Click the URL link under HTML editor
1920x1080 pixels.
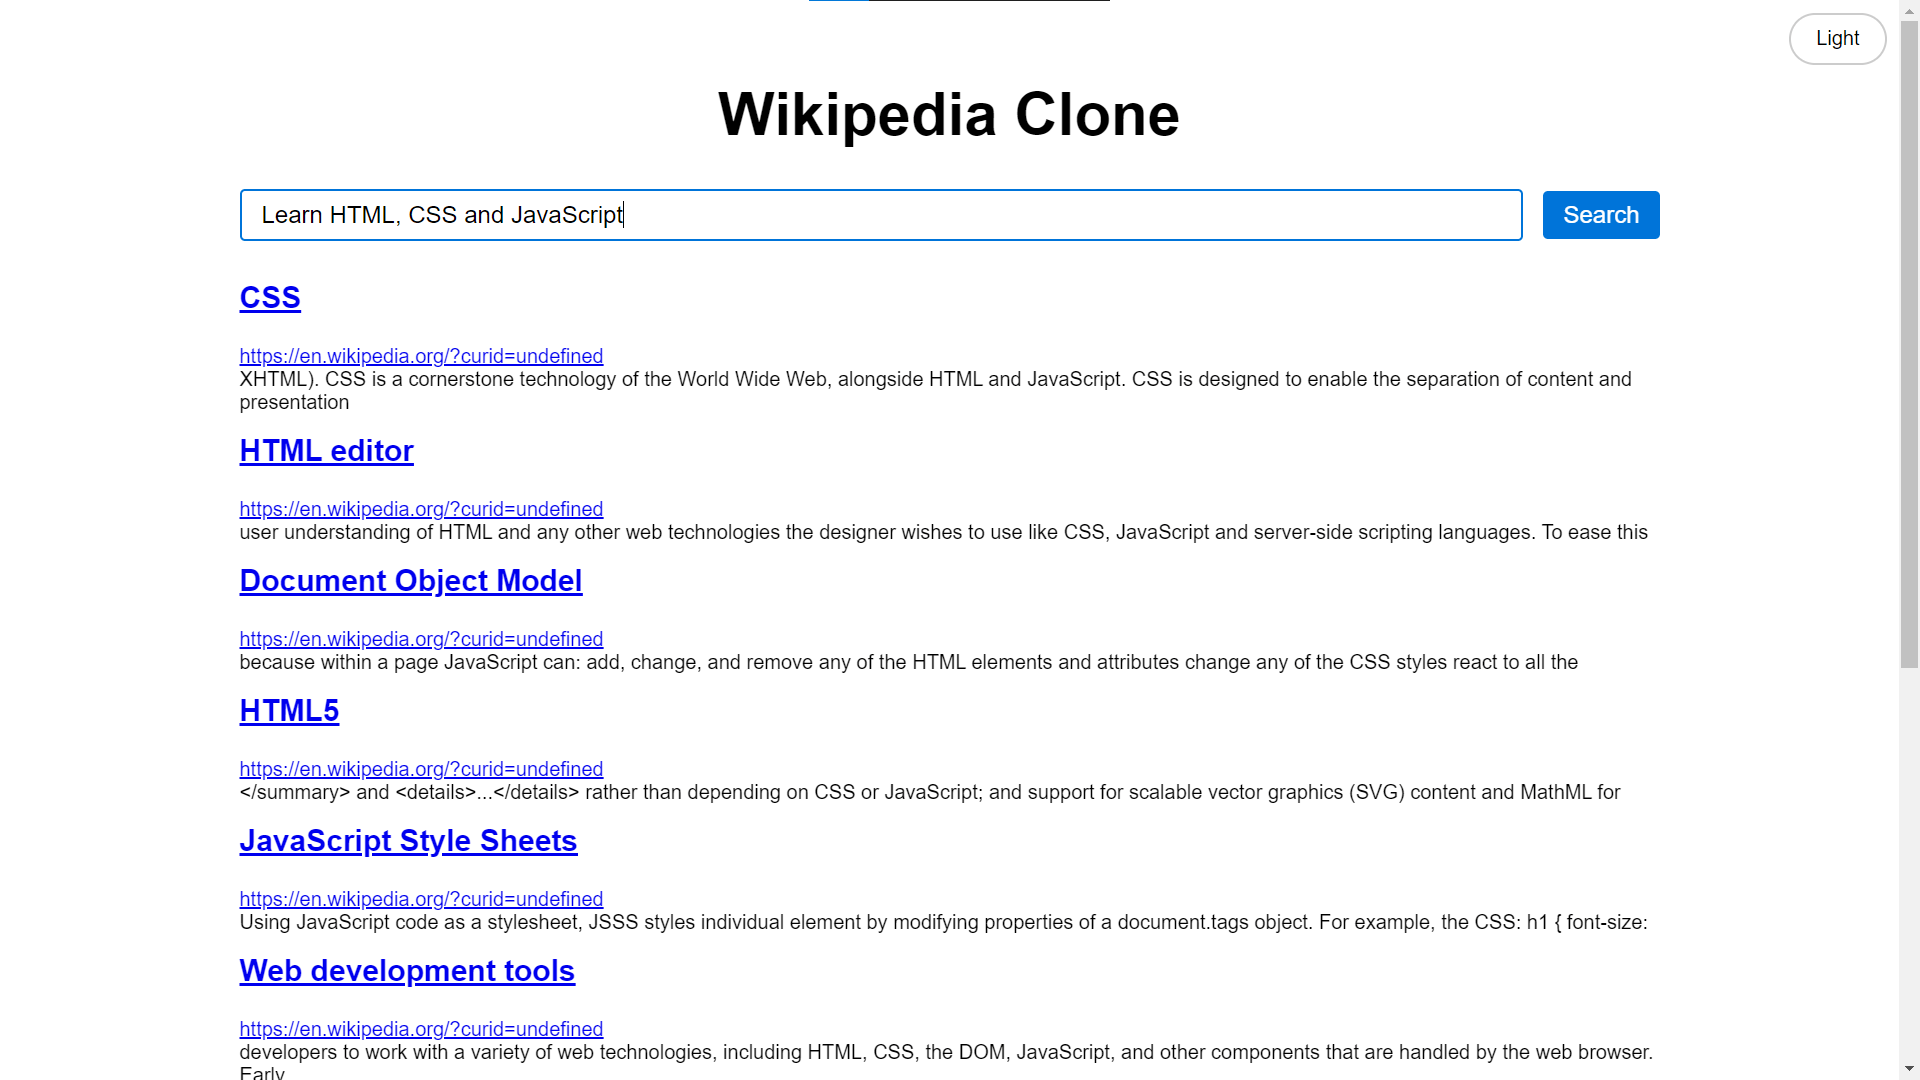(x=421, y=509)
